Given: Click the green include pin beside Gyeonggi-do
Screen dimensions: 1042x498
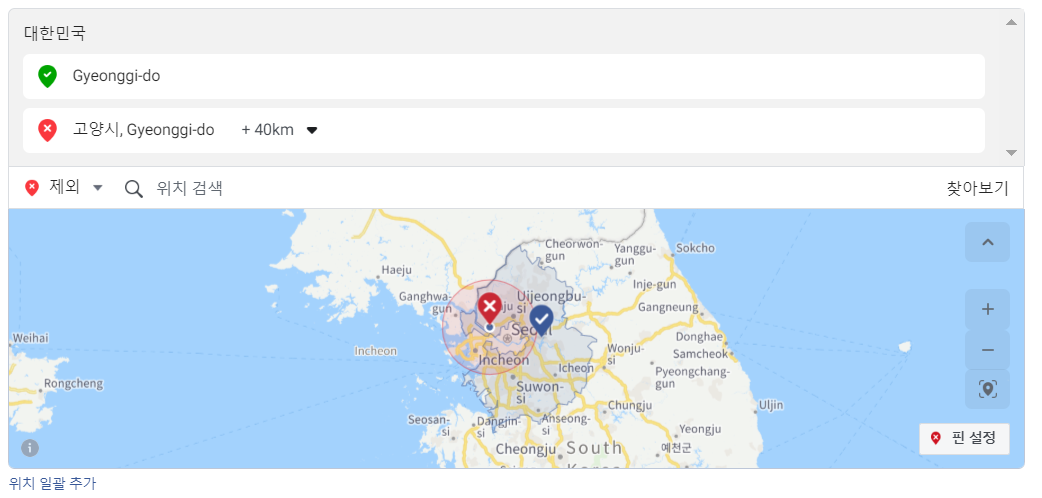Looking at the screenshot, I should coord(47,76).
